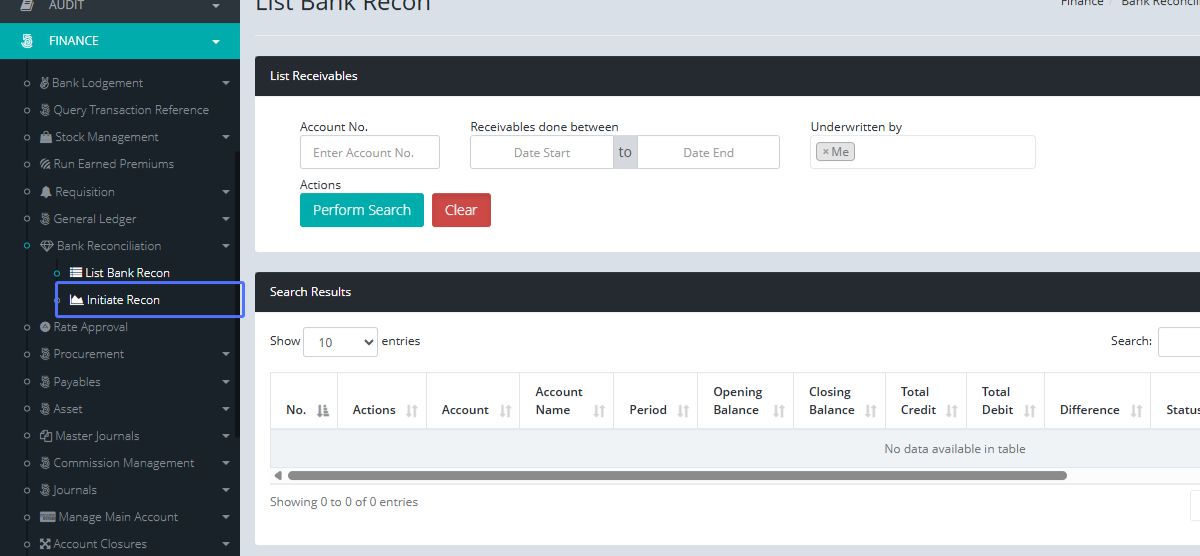
Task: Click the Rate Approval circle icon
Action: pos(45,327)
